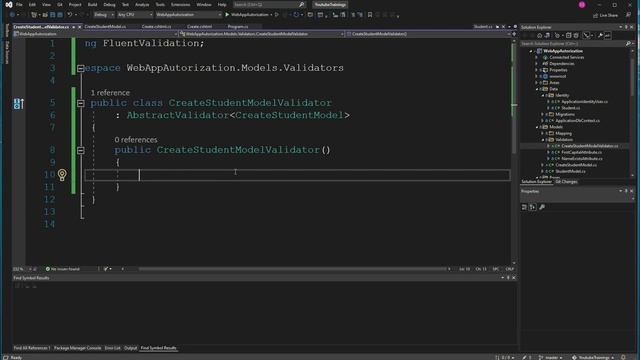The image size is (640, 360).
Task: Click the wrench Properties icon in Solution Explorer toolbar
Action: pos(600,36)
